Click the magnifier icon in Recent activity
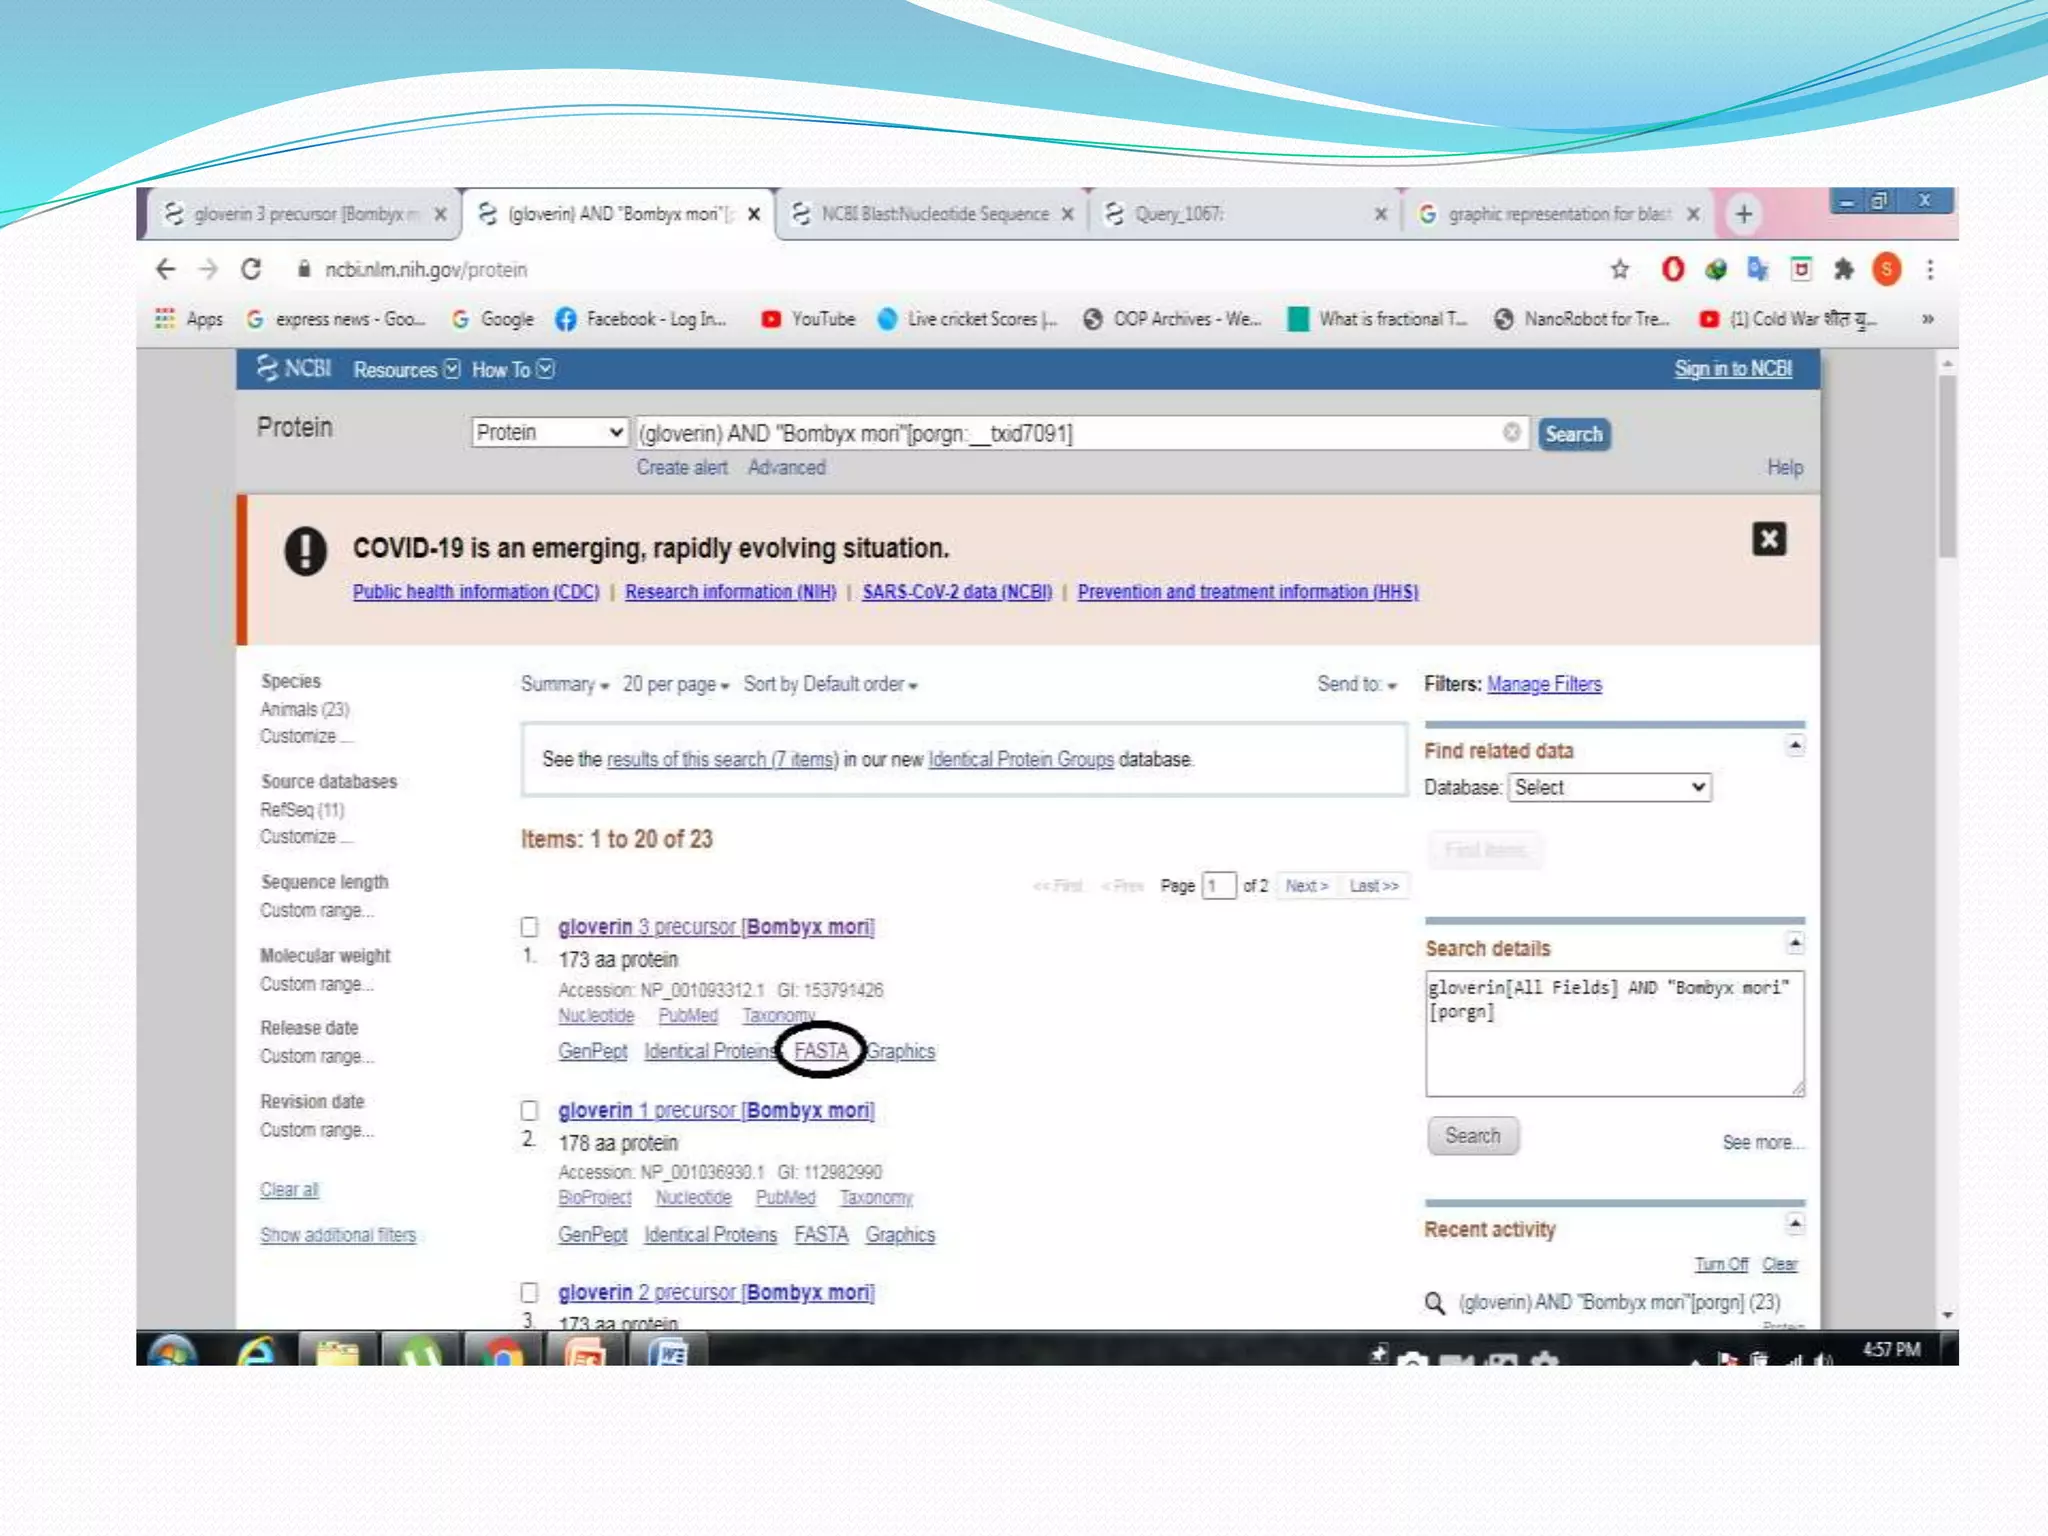This screenshot has width=2048, height=1536. [1435, 1303]
